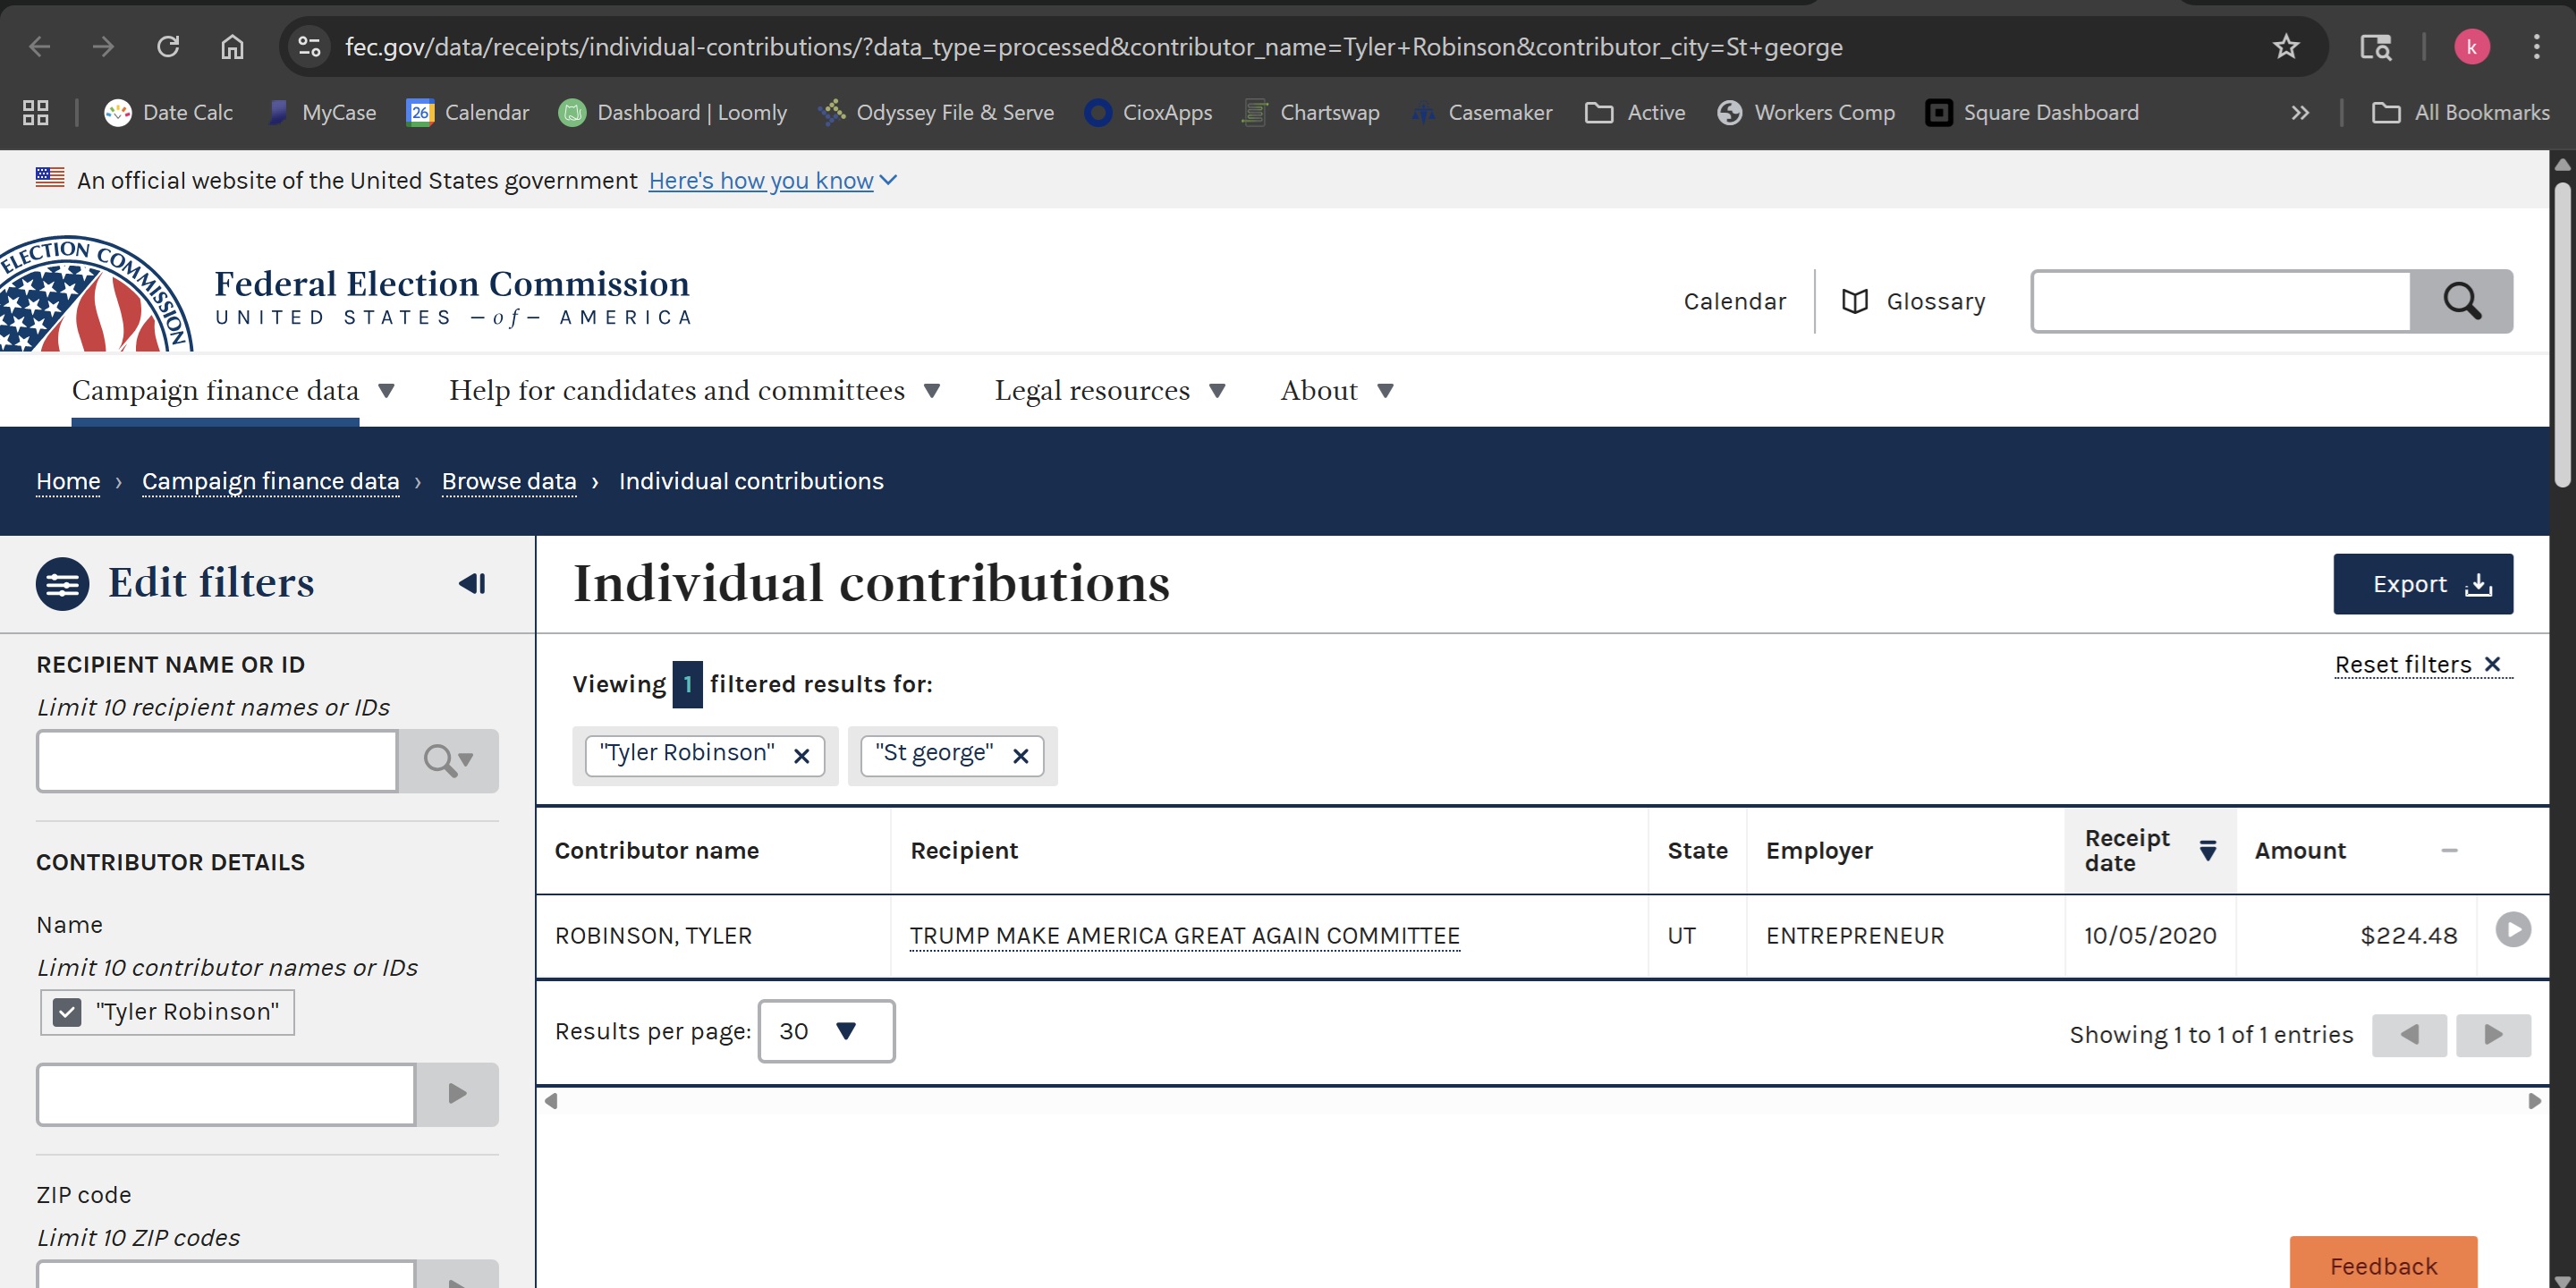Uncheck the "Tyler Robinson" name checkbox
This screenshot has height=1288, width=2576.
[x=67, y=1012]
